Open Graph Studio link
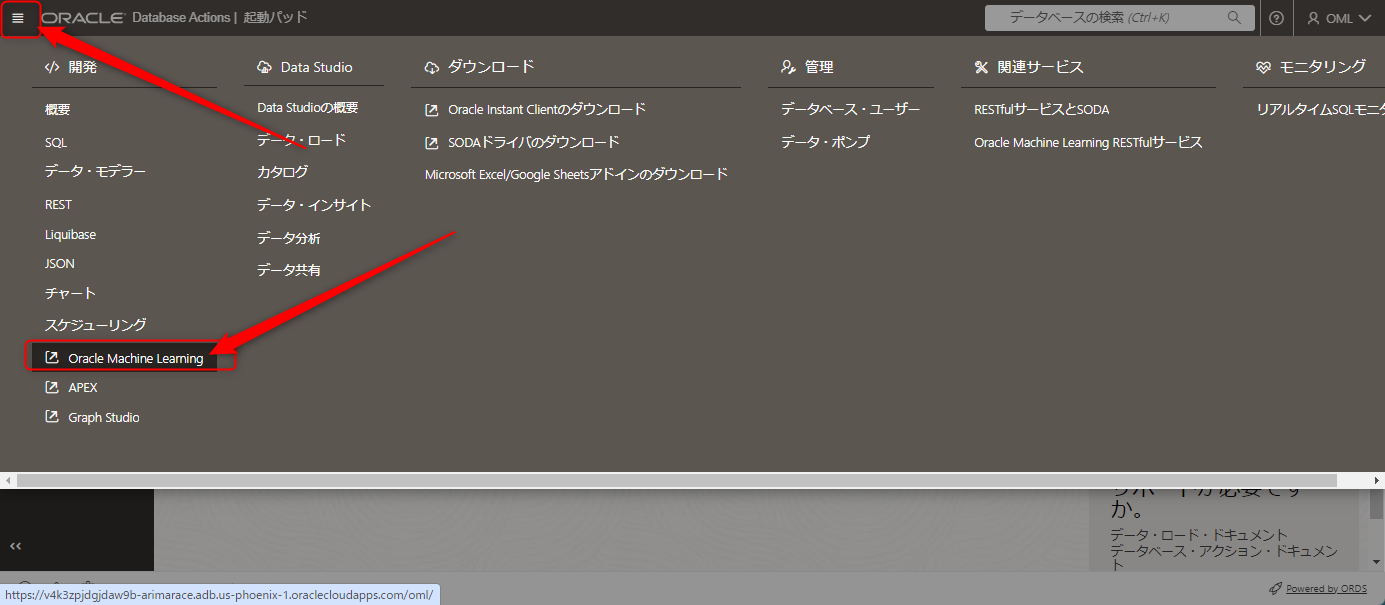 tap(104, 418)
